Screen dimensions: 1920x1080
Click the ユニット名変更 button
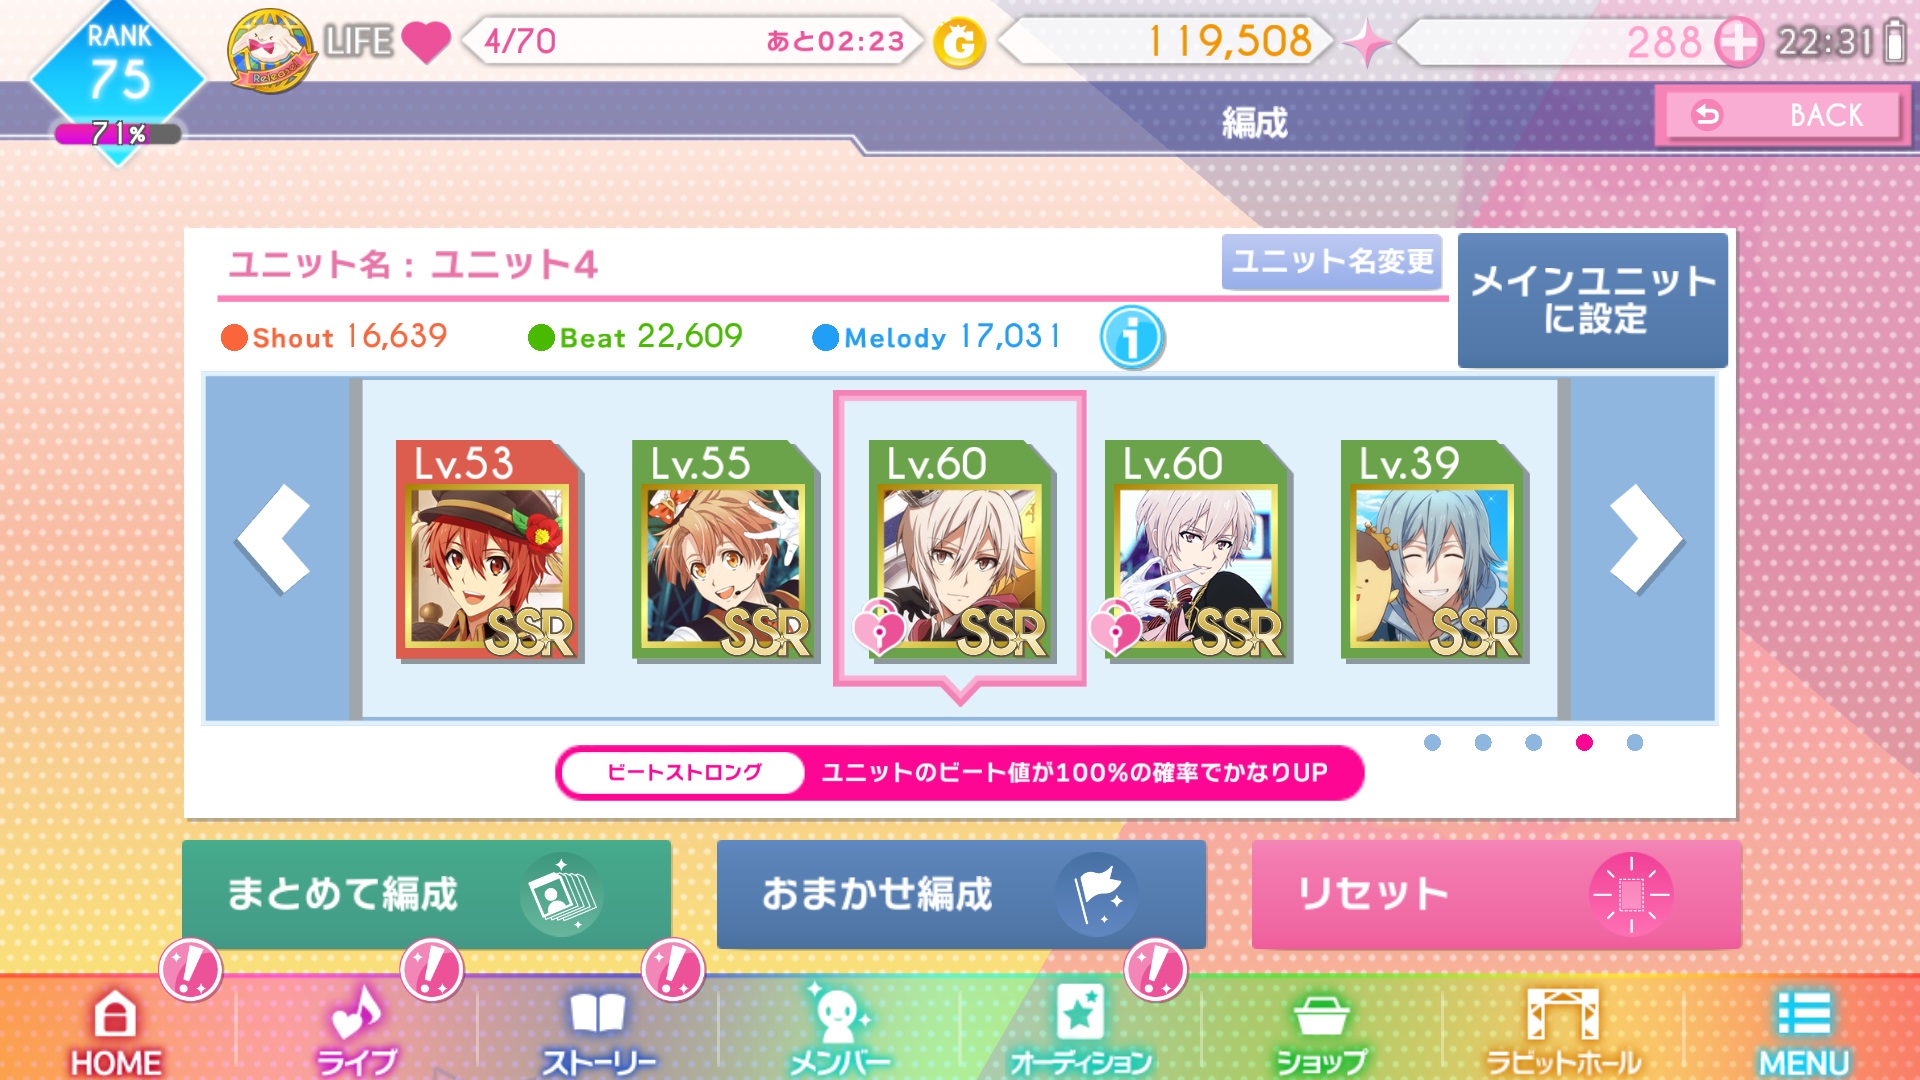[x=1332, y=262]
